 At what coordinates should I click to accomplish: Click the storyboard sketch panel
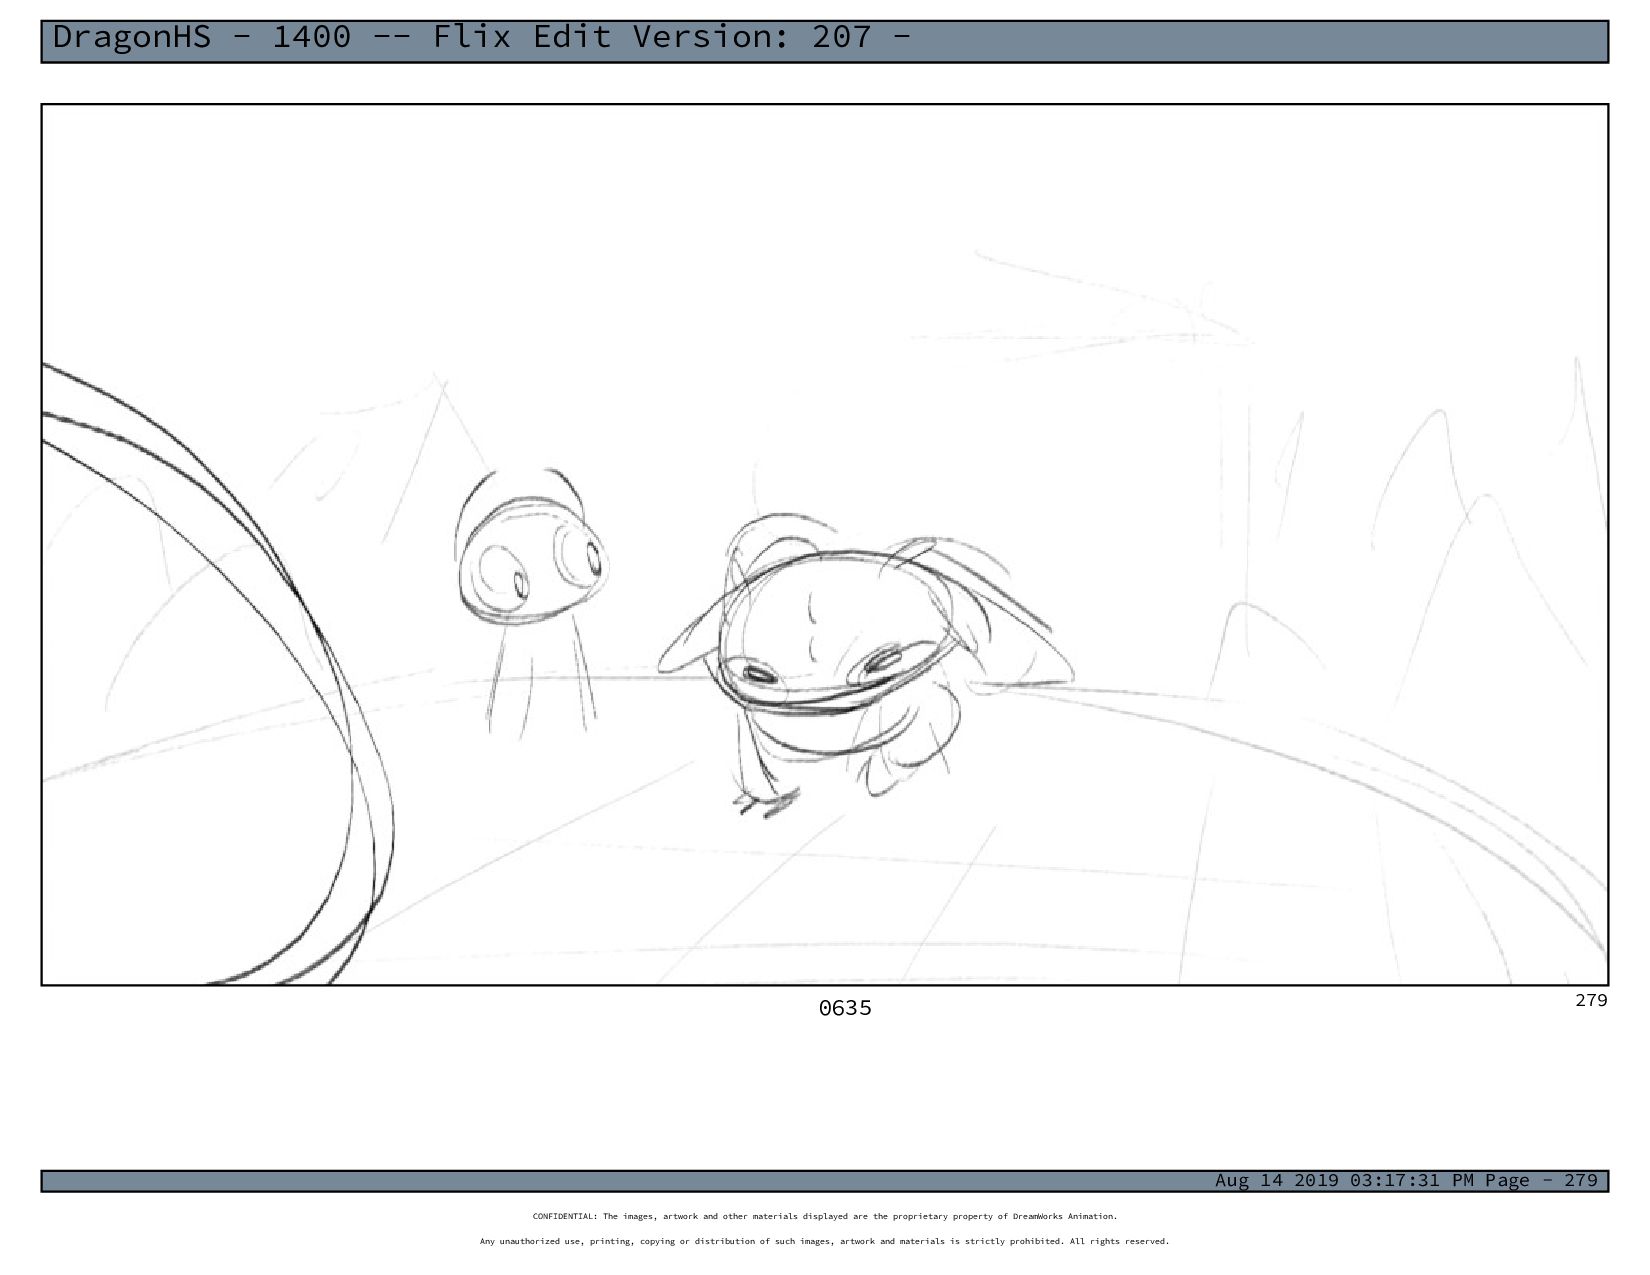pyautogui.click(x=825, y=545)
